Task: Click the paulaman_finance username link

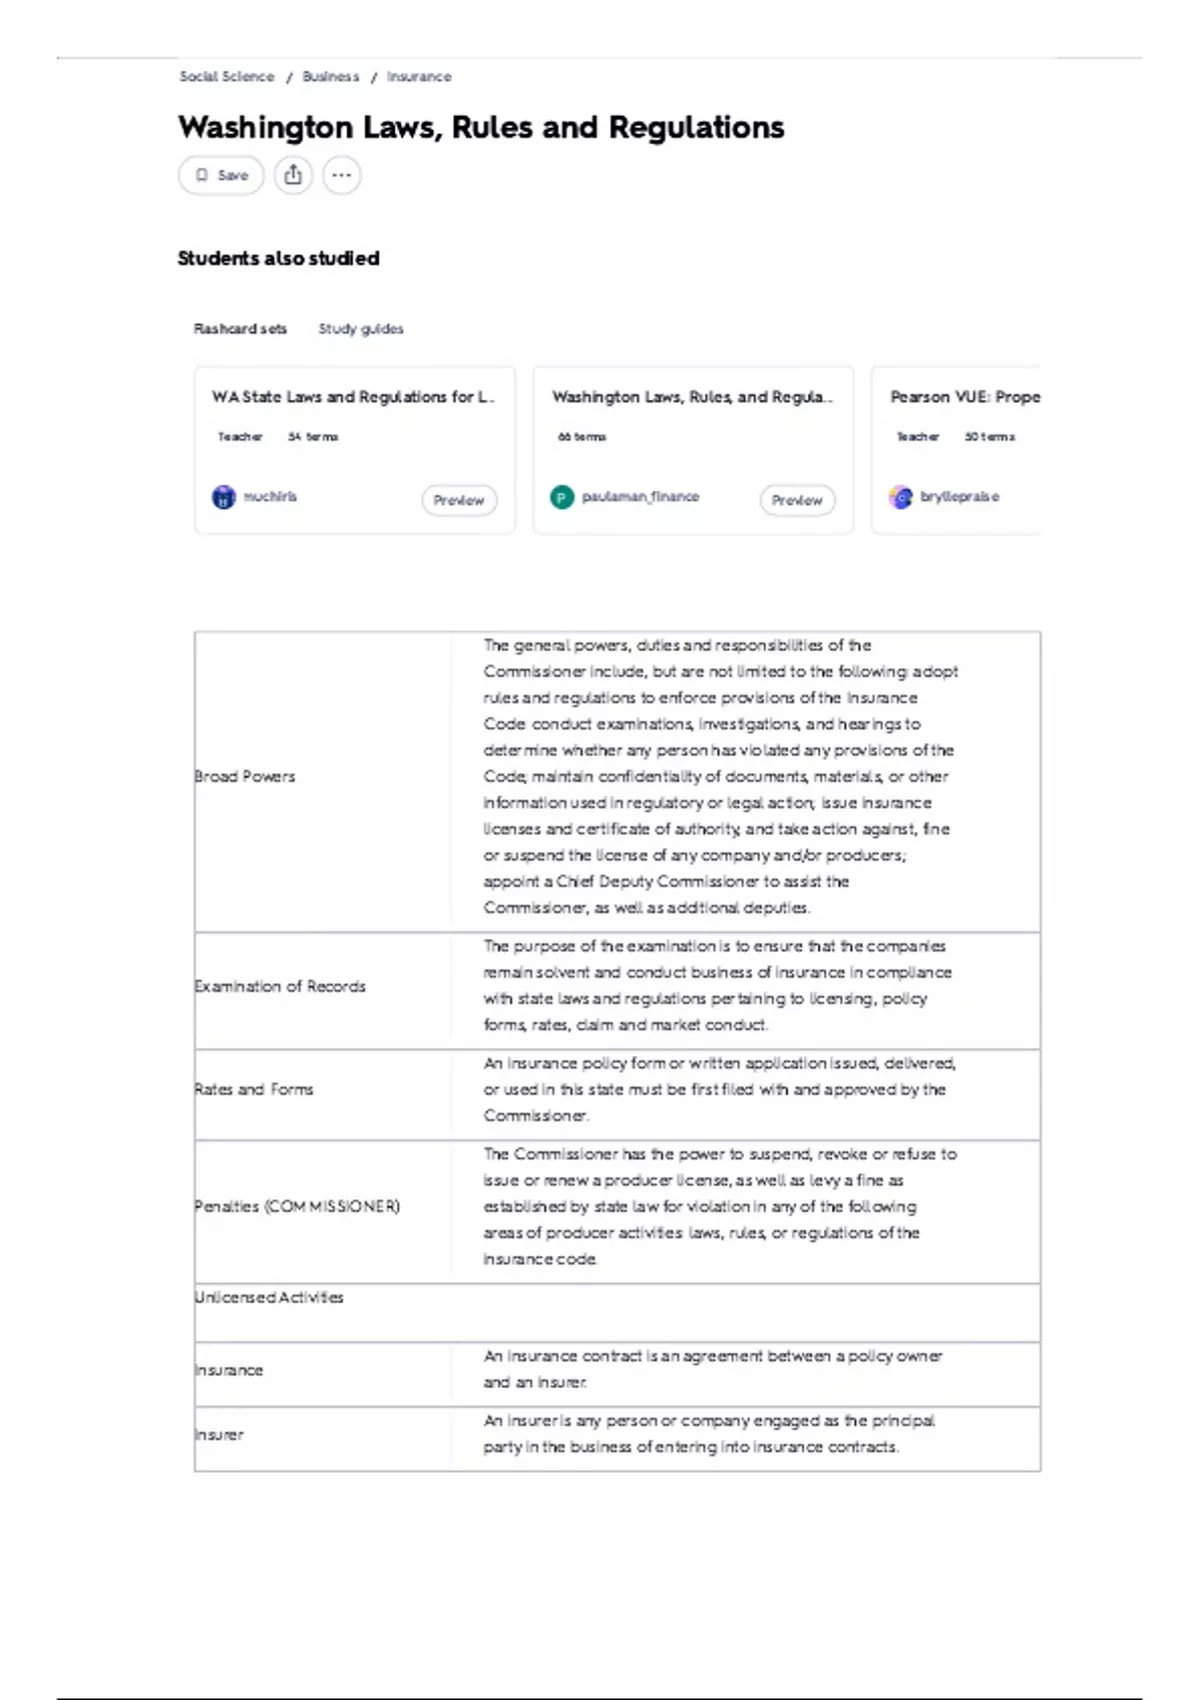Action: click(x=641, y=496)
